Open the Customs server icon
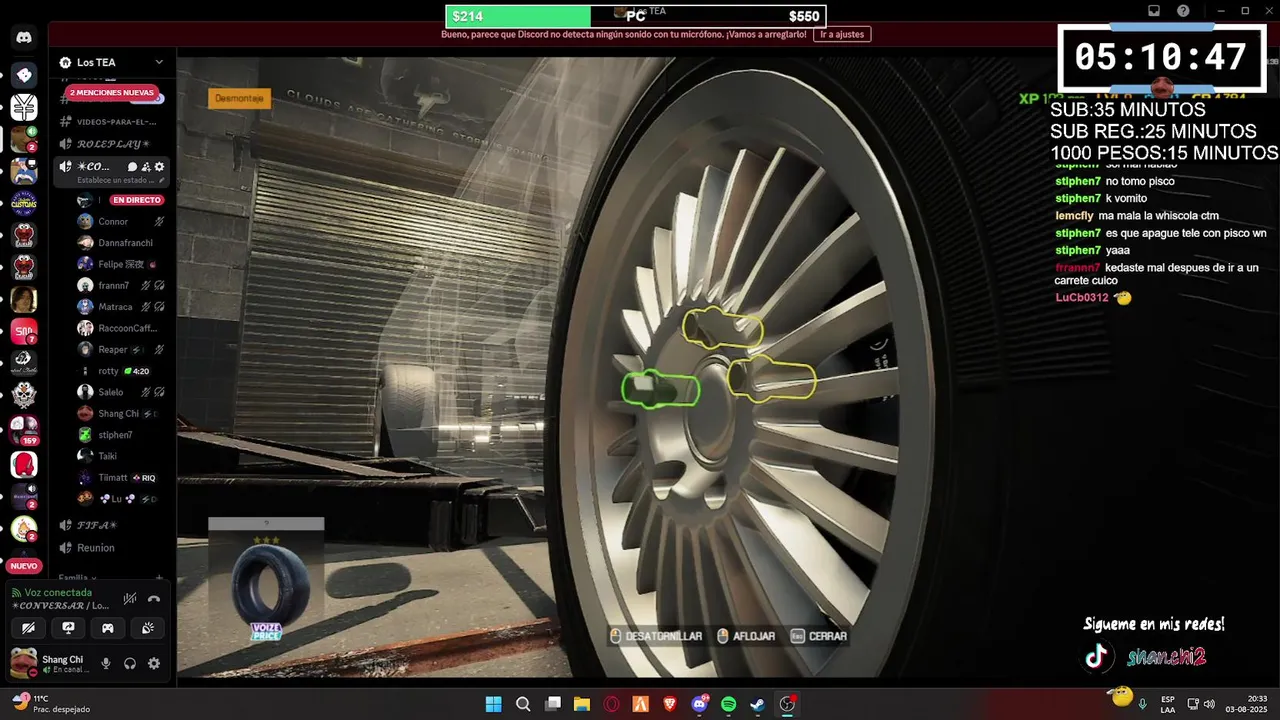The width and height of the screenshot is (1280, 720). (24, 203)
